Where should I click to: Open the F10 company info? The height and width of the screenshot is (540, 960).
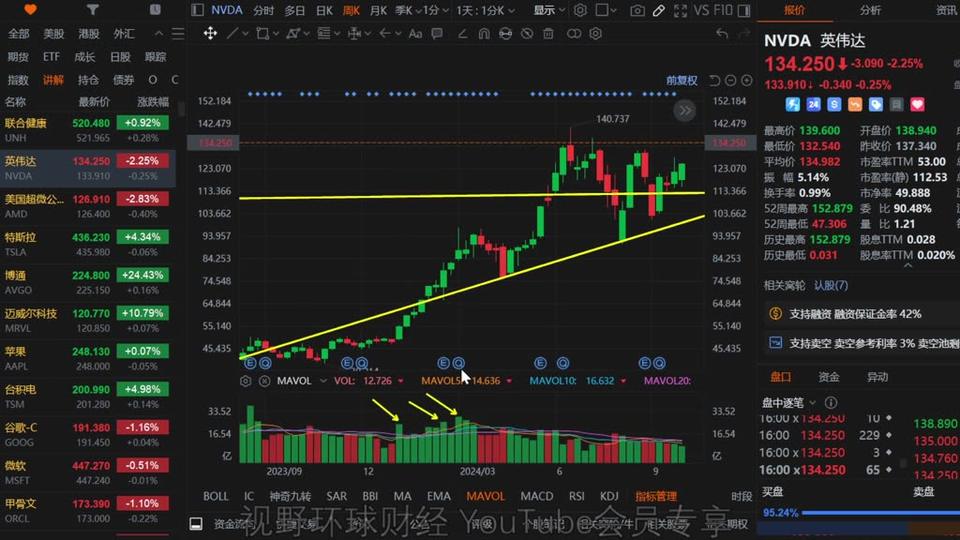tap(723, 10)
